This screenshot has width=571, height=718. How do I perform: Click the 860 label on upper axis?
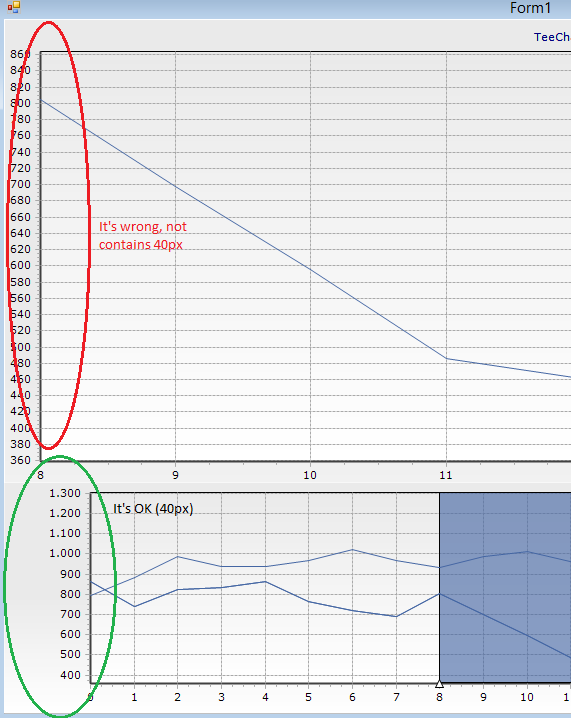[20, 54]
